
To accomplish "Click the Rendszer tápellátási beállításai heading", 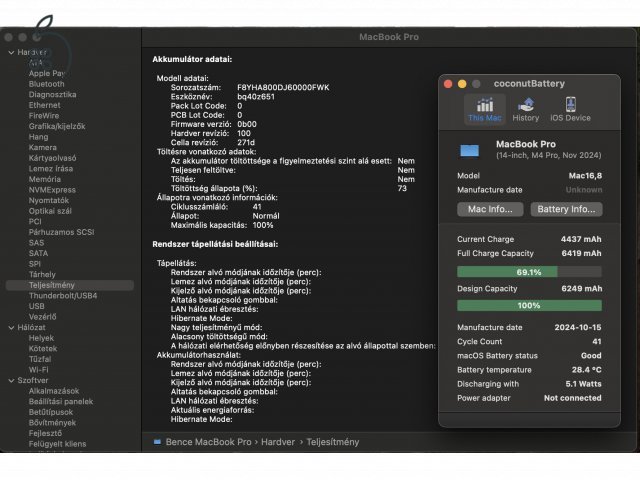I will (x=215, y=244).
